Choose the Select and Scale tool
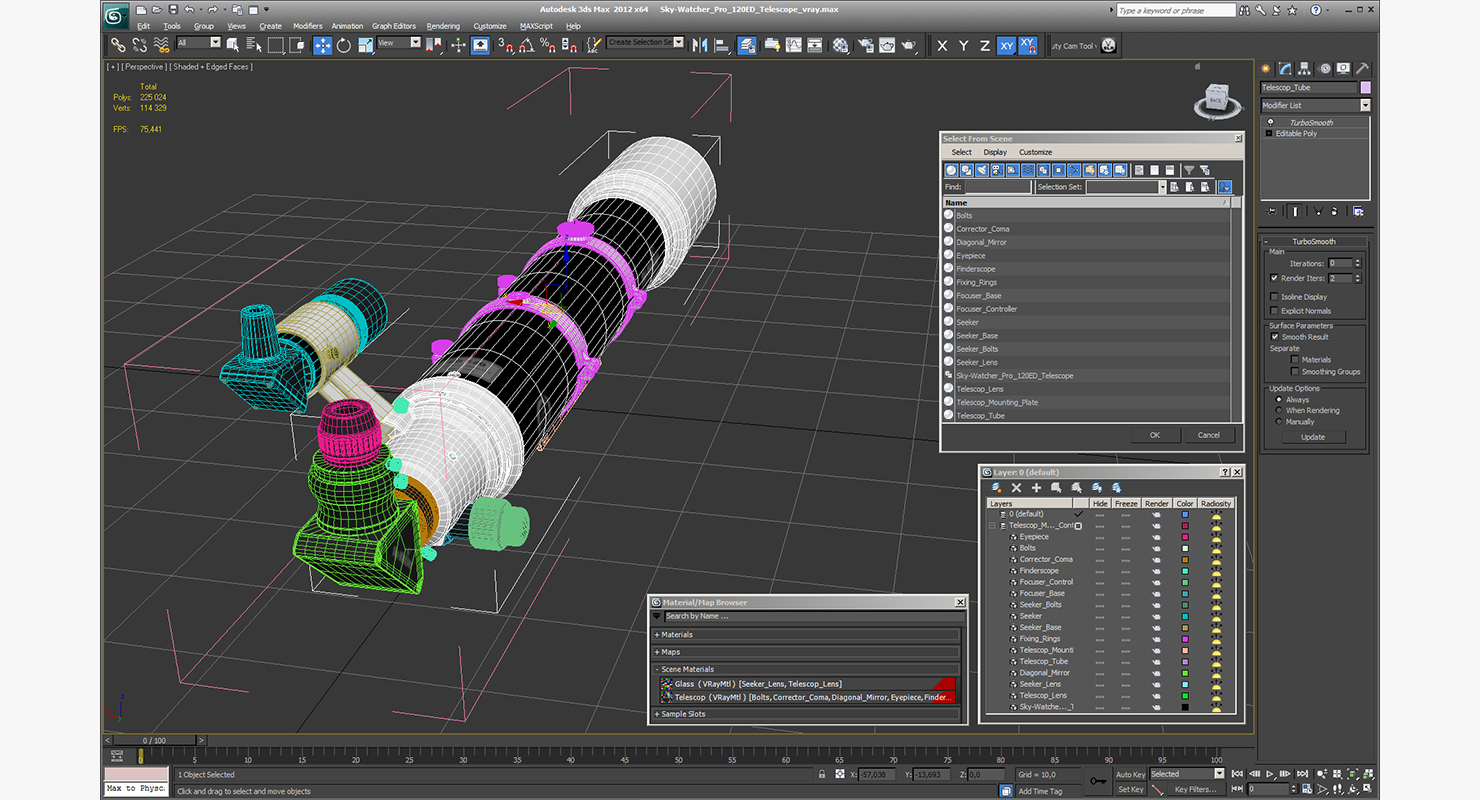1480x800 pixels. (365, 45)
